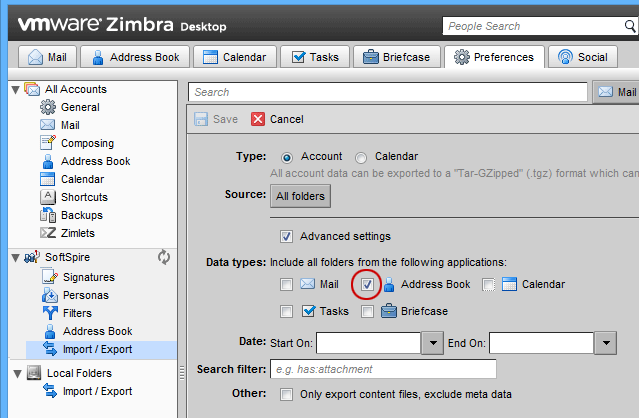Click the Mail envelope icon in Data types

coord(307,284)
